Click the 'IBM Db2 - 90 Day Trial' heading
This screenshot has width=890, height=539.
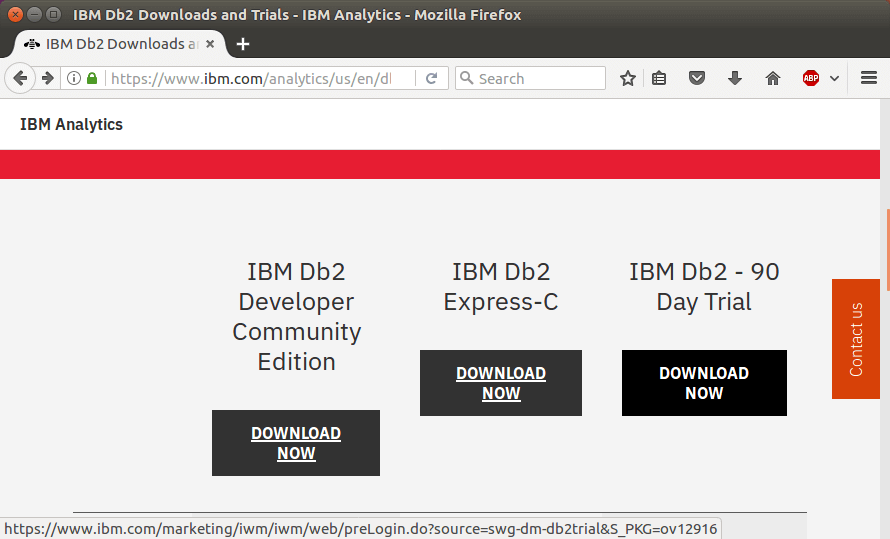(704, 287)
